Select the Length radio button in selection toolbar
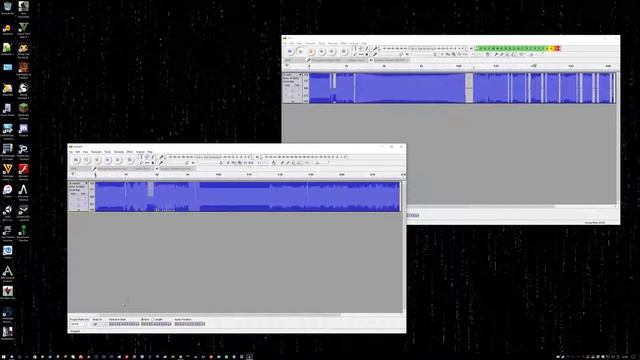This screenshot has width=640, height=360. tap(153, 319)
